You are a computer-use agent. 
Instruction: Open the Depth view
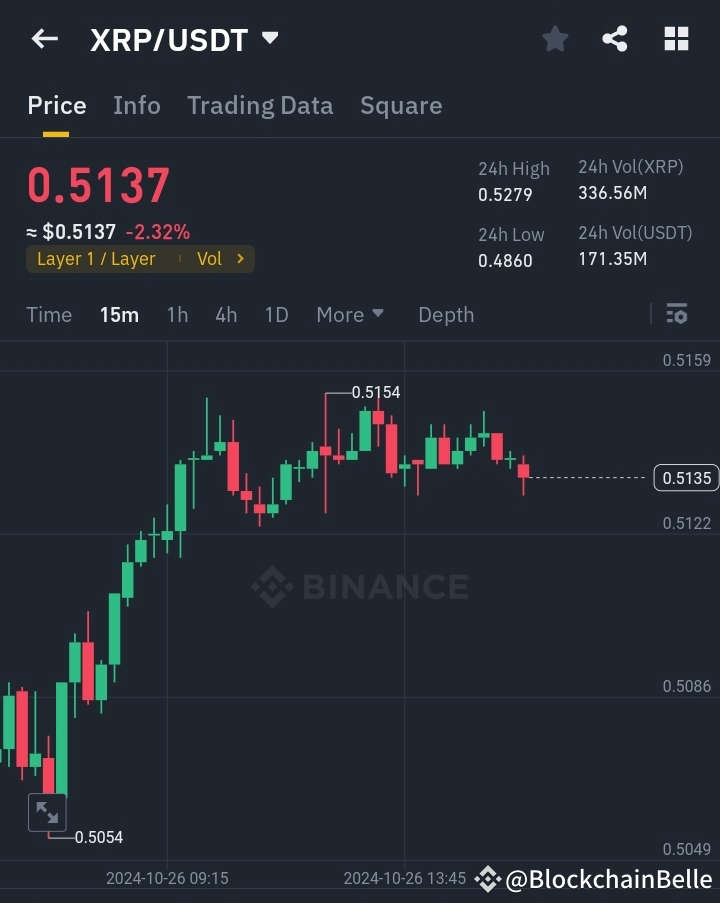[446, 314]
